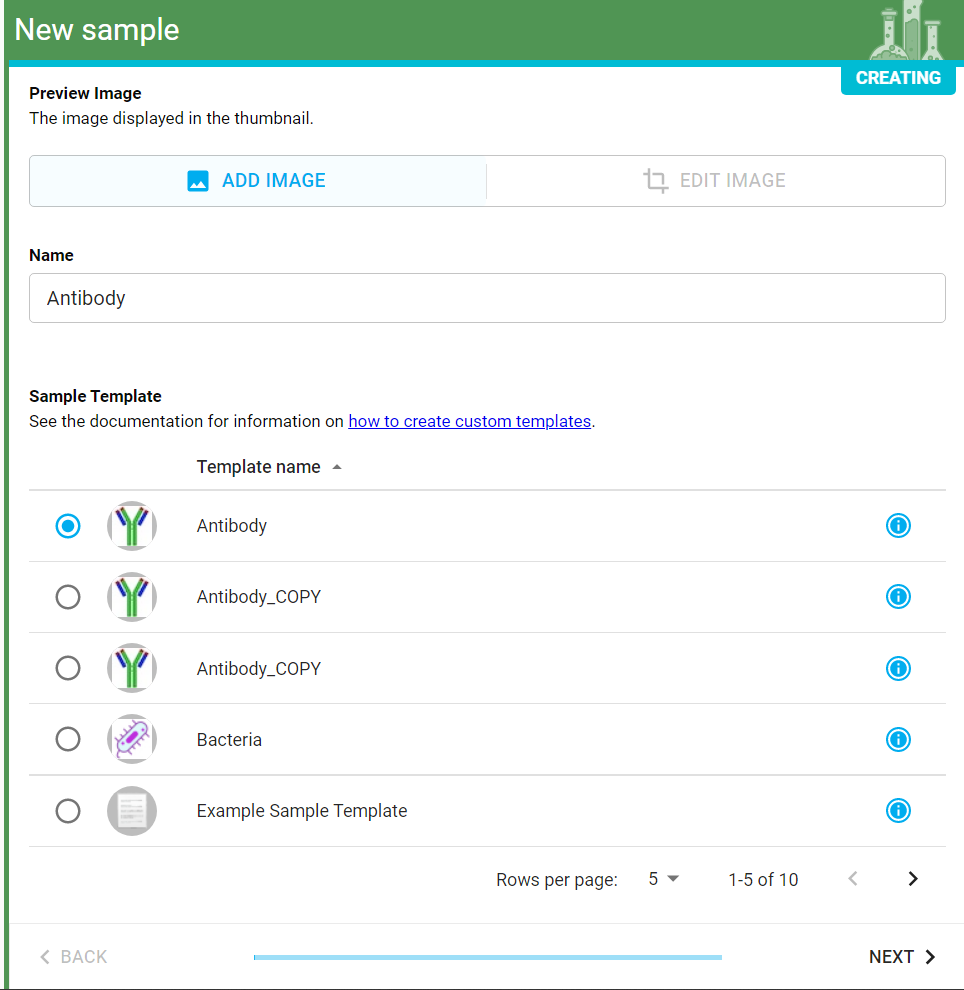Image resolution: width=964 pixels, height=990 pixels.
Task: Click the Example Sample Template document icon
Action: click(x=132, y=811)
